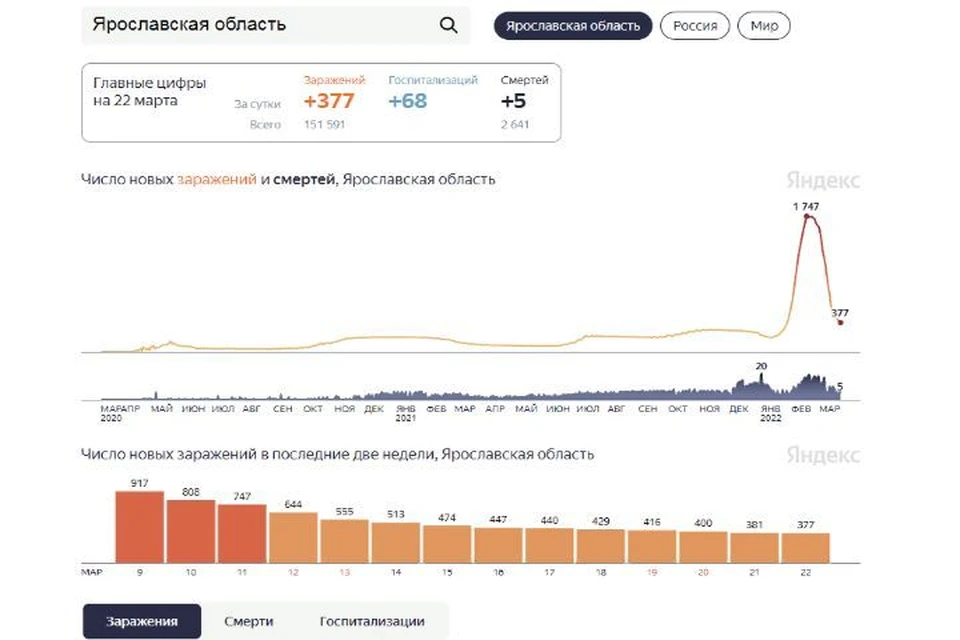Switch to the Россия region pill

pyautogui.click(x=694, y=26)
